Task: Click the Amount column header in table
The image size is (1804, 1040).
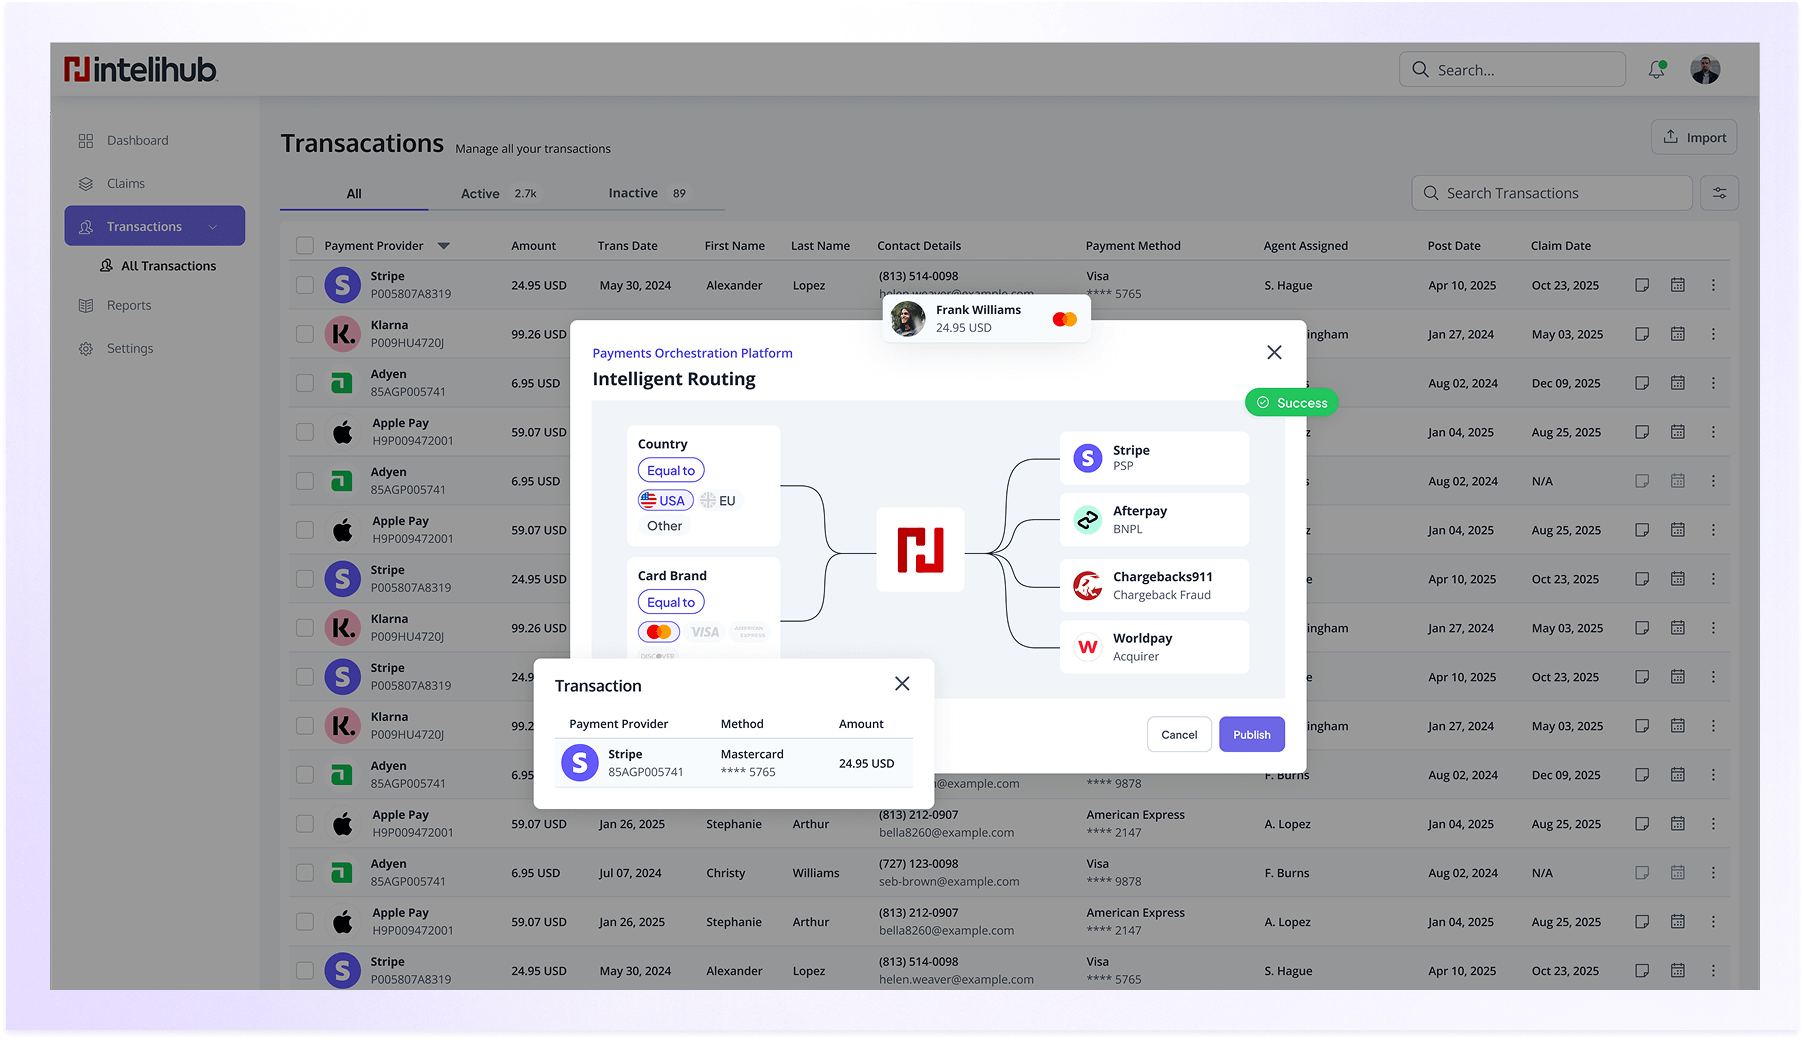Action: click(x=533, y=246)
